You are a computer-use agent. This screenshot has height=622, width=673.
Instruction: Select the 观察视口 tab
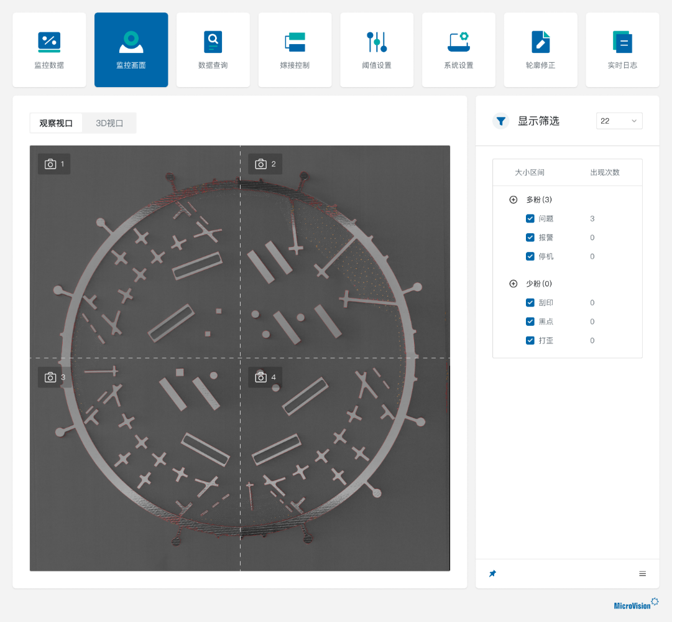pyautogui.click(x=56, y=123)
